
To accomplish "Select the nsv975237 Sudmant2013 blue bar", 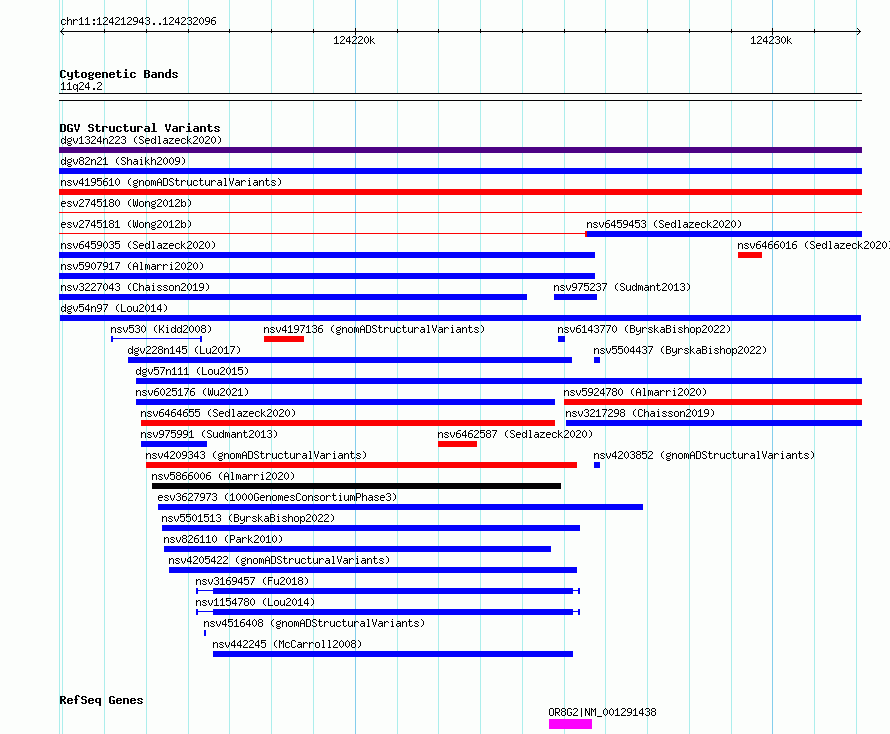I will (x=575, y=297).
